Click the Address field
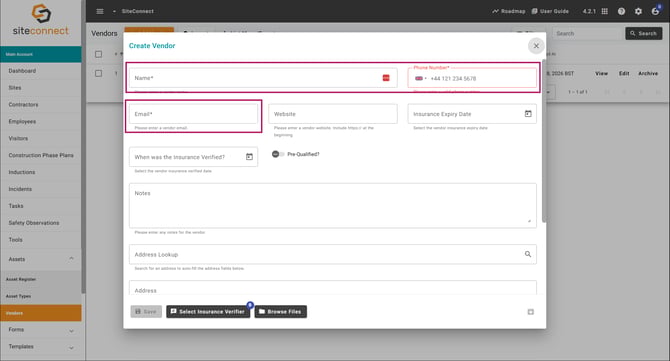The image size is (670, 361). 332,288
